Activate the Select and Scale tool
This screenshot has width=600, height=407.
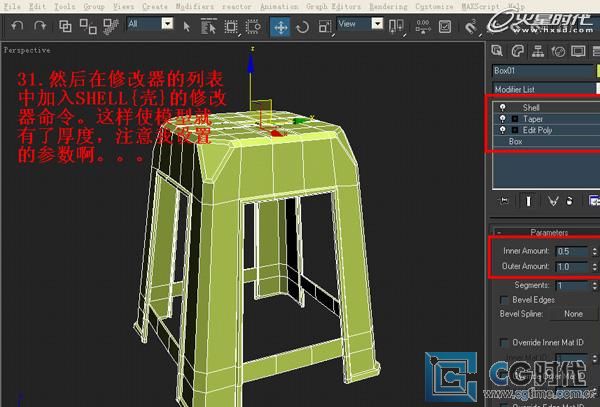tap(325, 26)
